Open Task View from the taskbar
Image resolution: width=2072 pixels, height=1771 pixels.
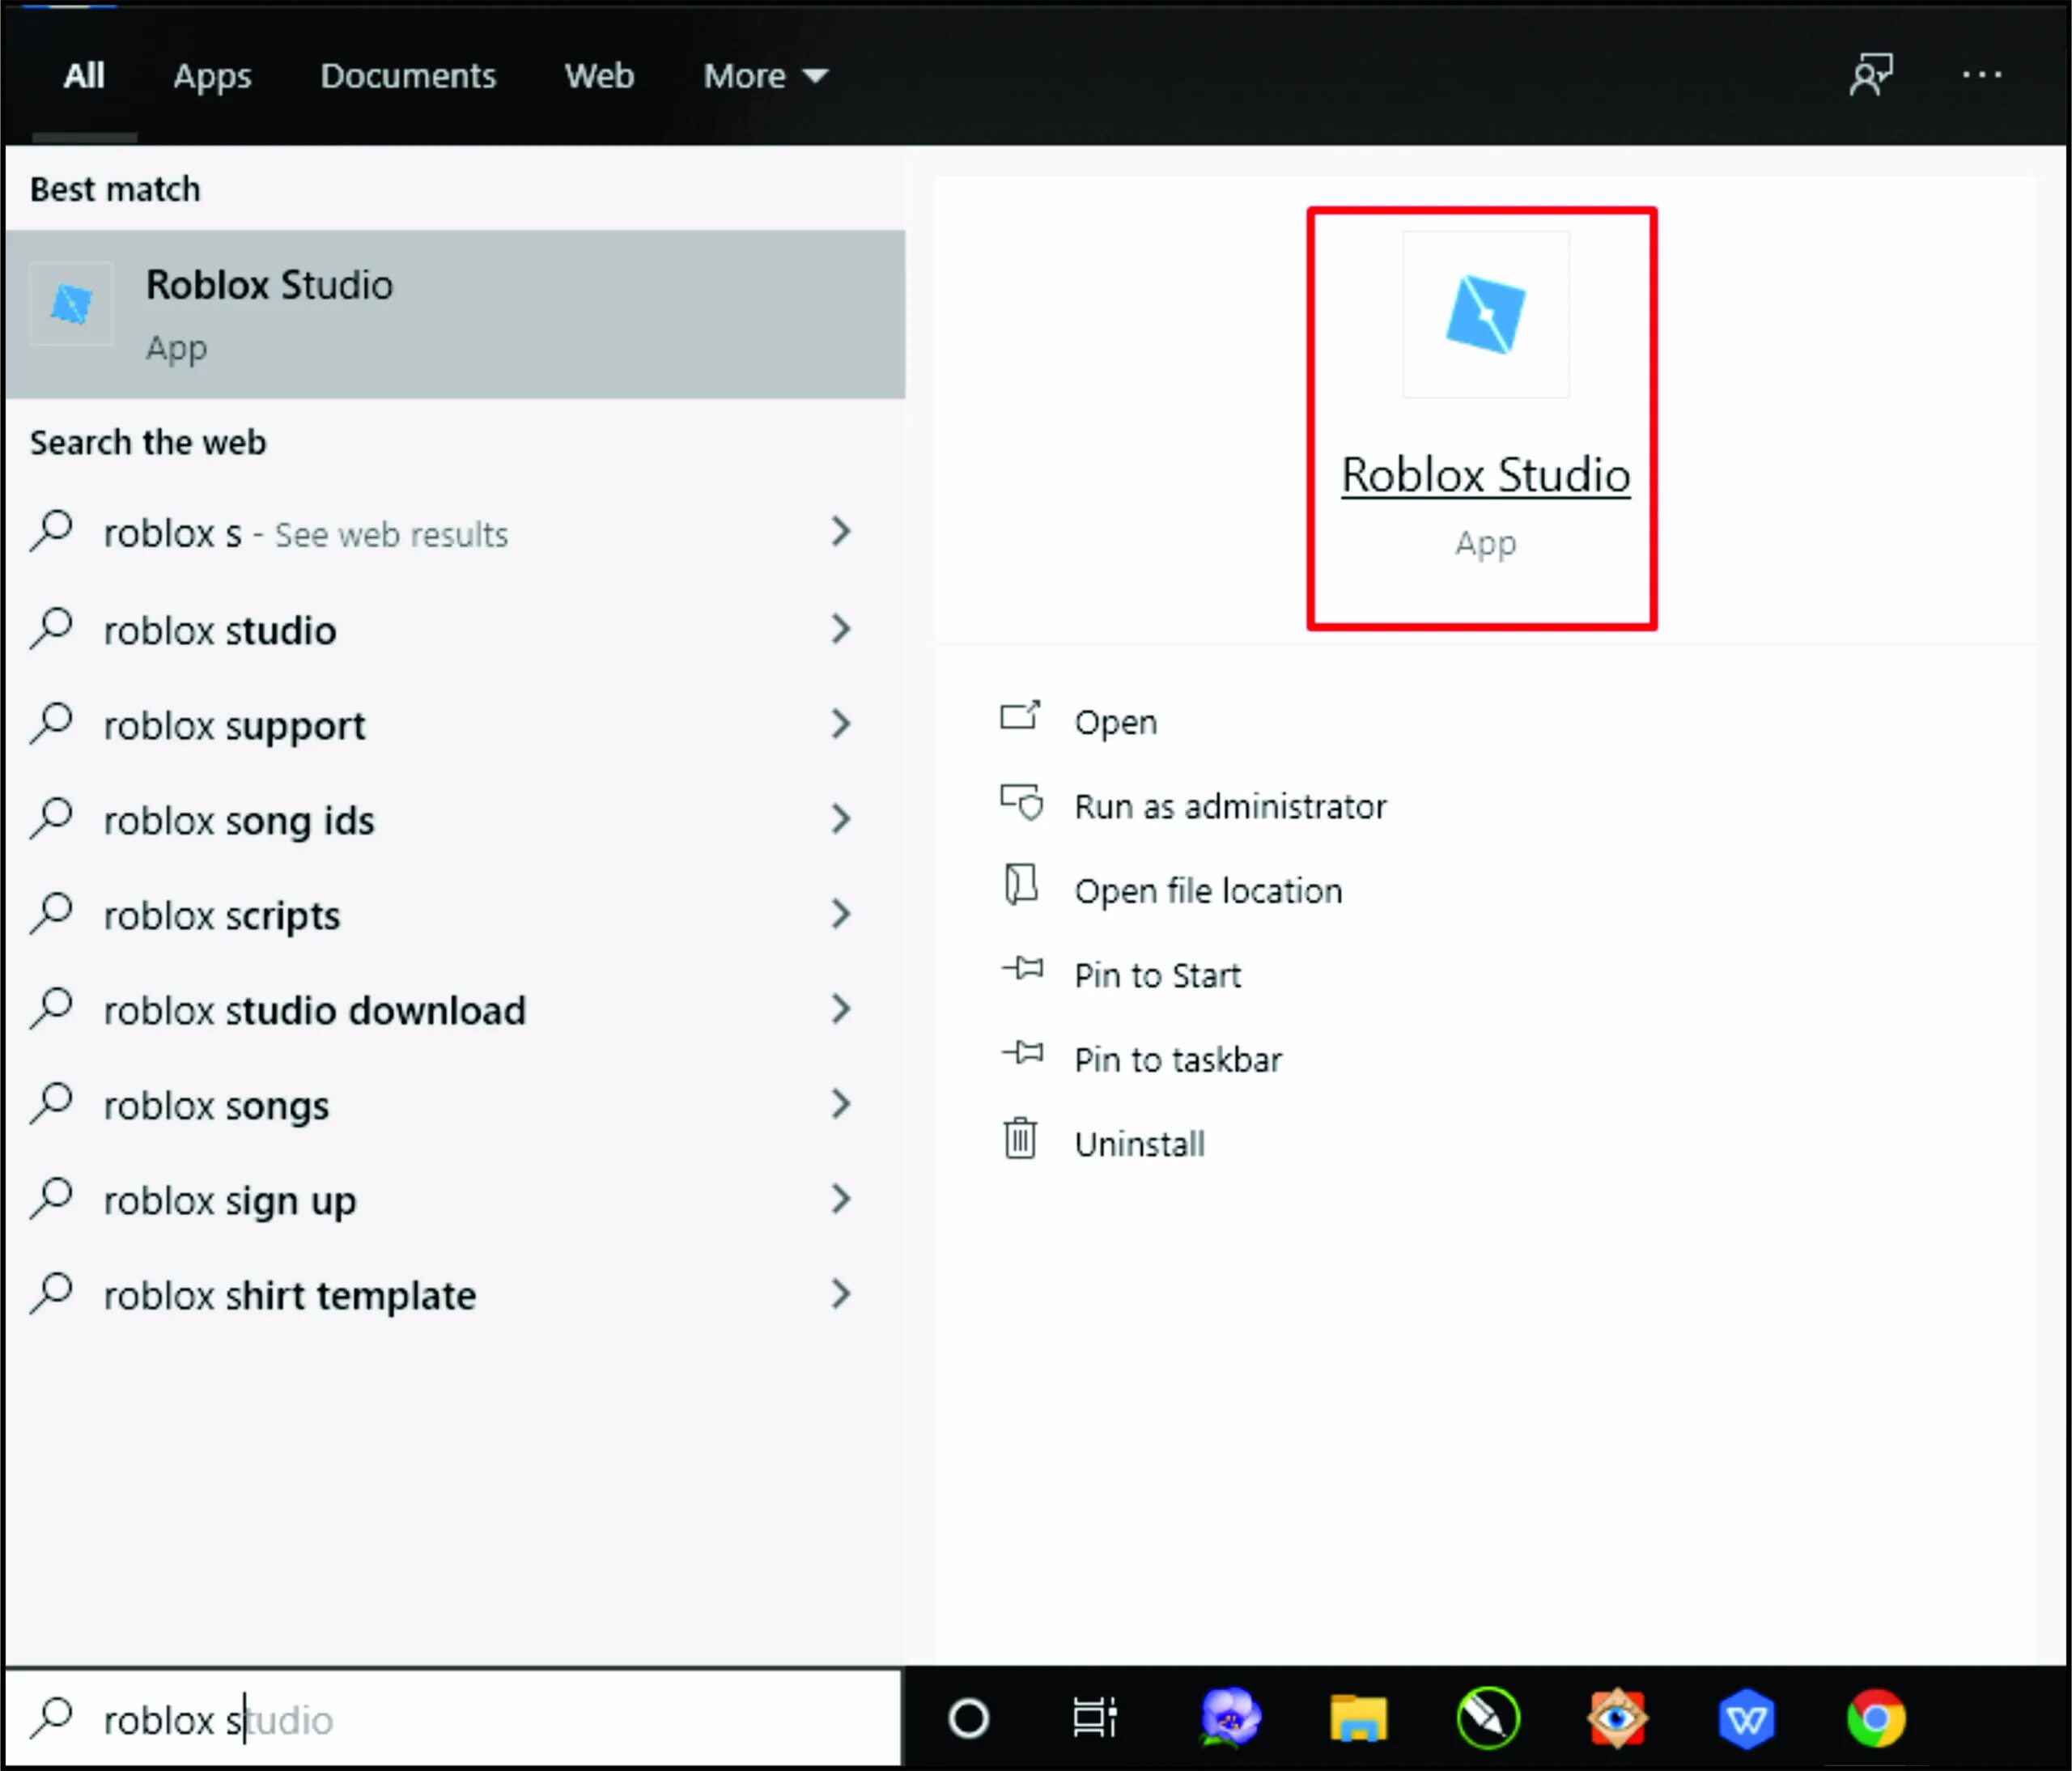(x=1094, y=1719)
